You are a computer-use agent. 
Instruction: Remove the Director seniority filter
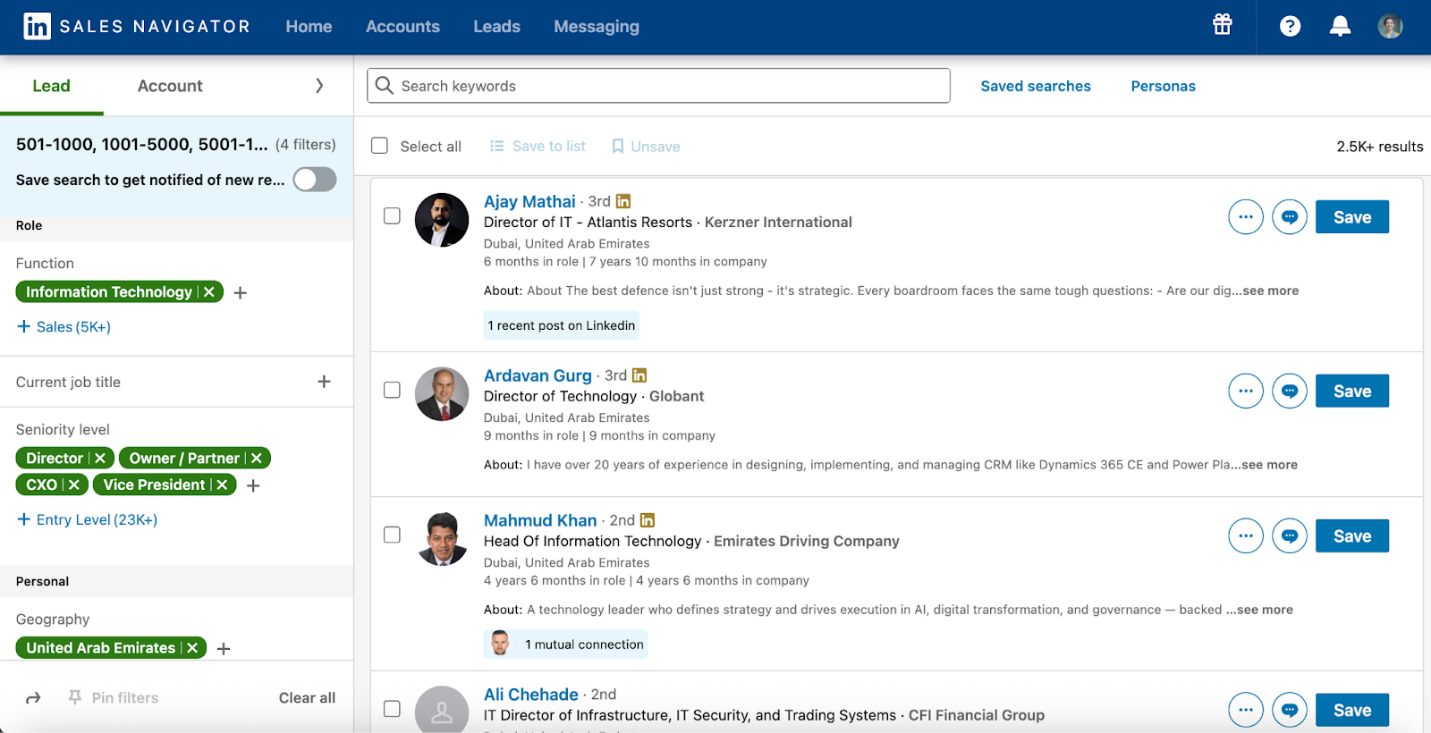pos(100,458)
